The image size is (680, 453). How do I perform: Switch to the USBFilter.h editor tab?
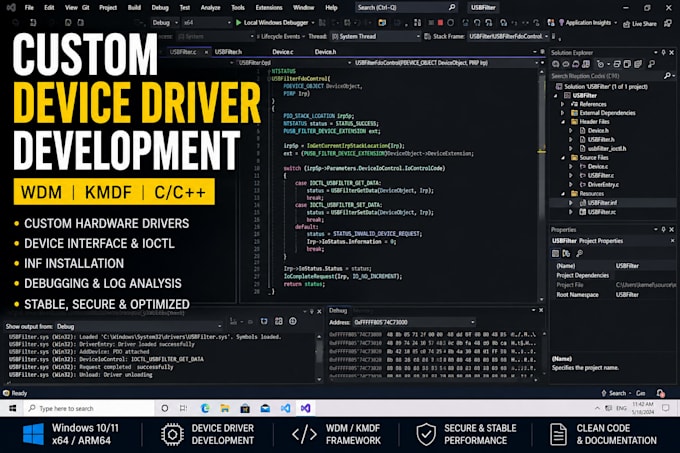[x=228, y=52]
